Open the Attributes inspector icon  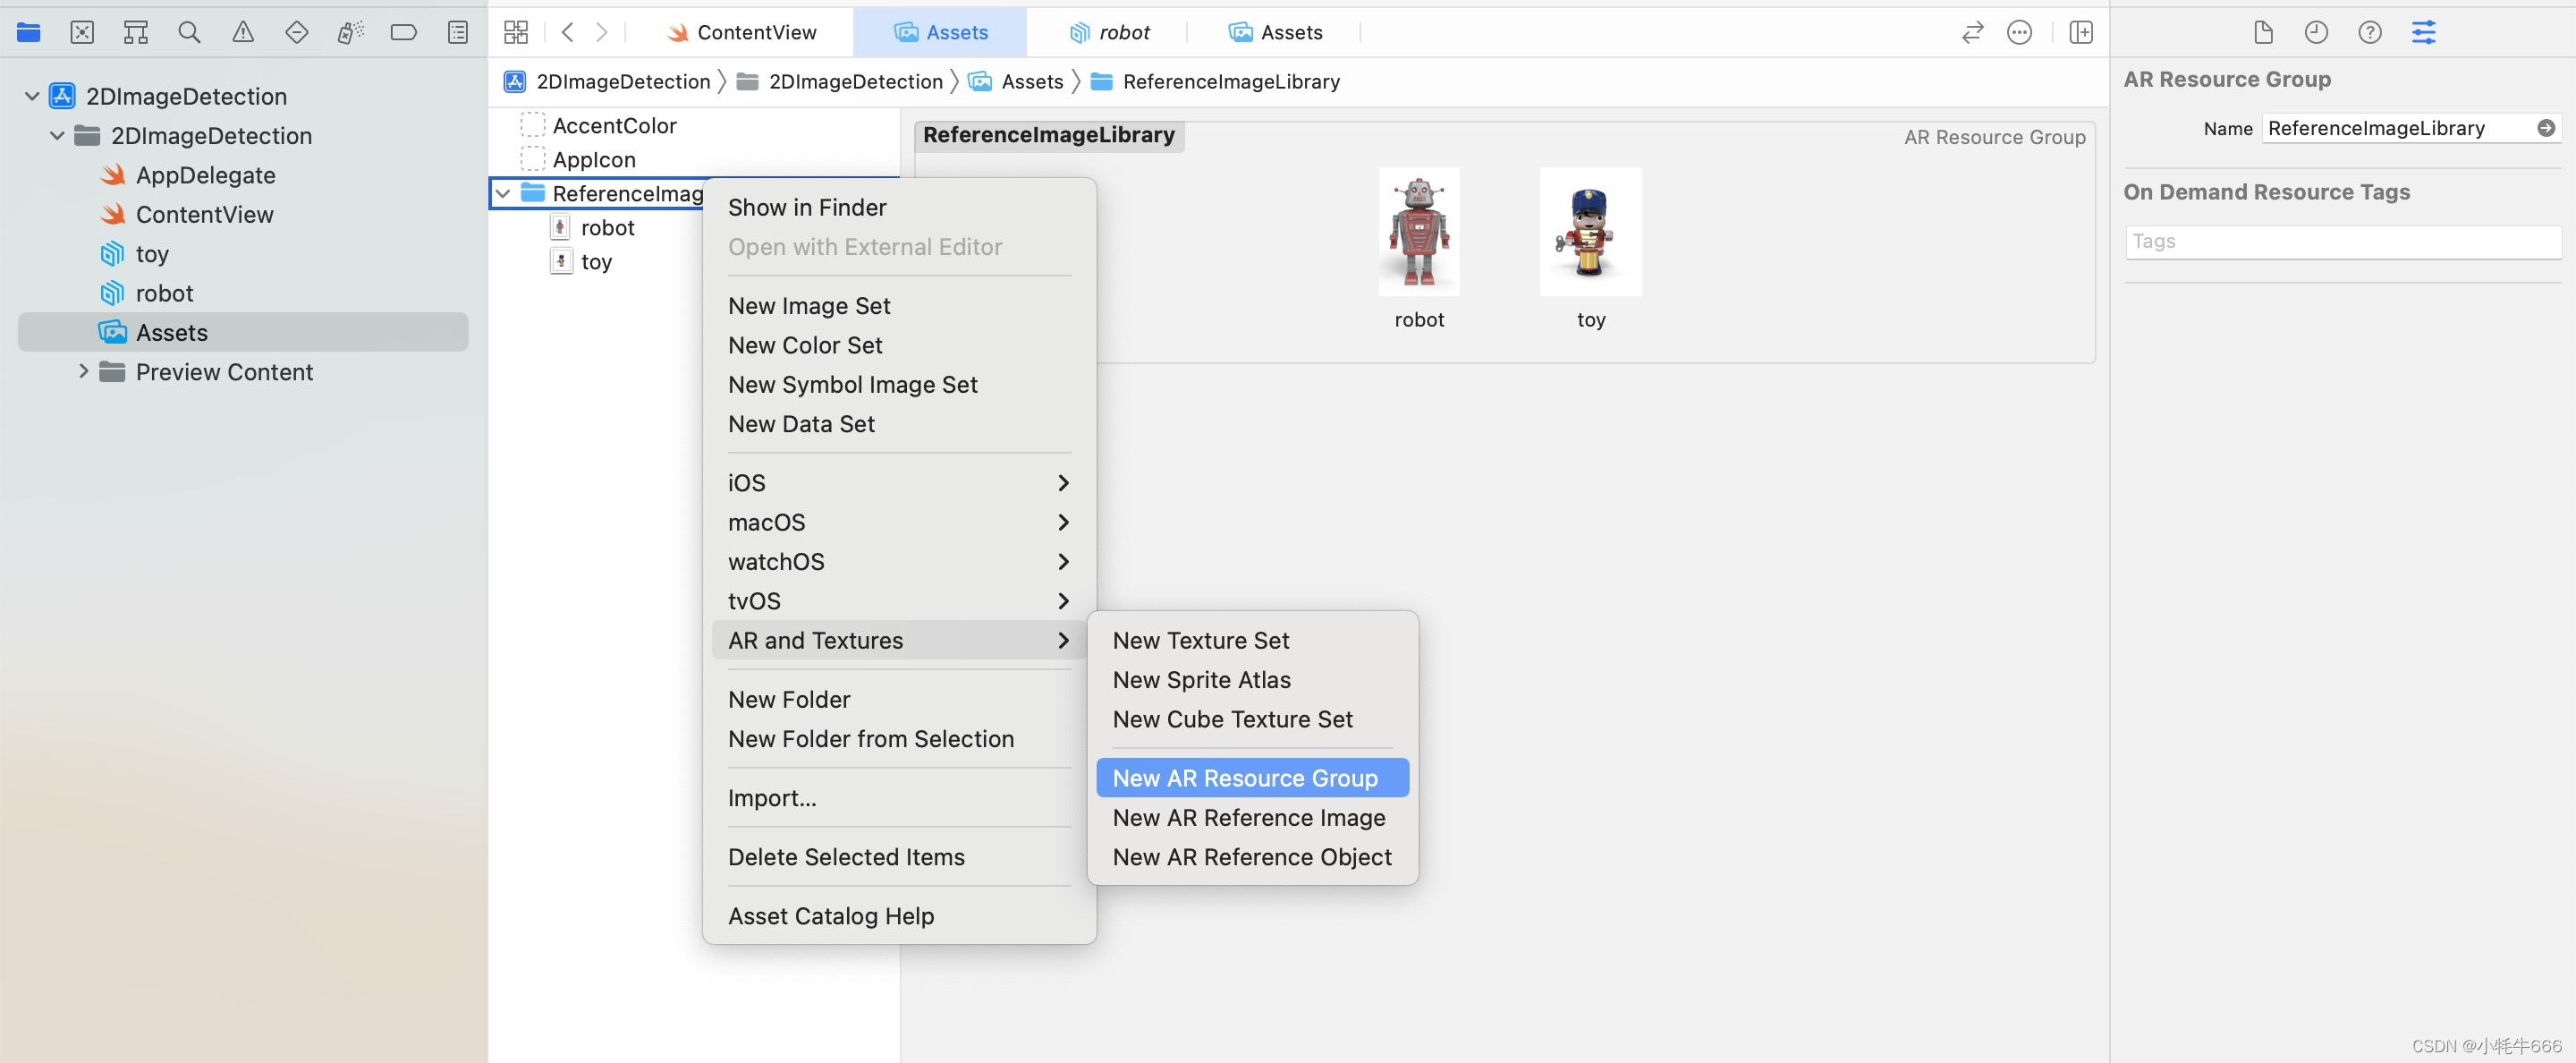coord(2423,32)
